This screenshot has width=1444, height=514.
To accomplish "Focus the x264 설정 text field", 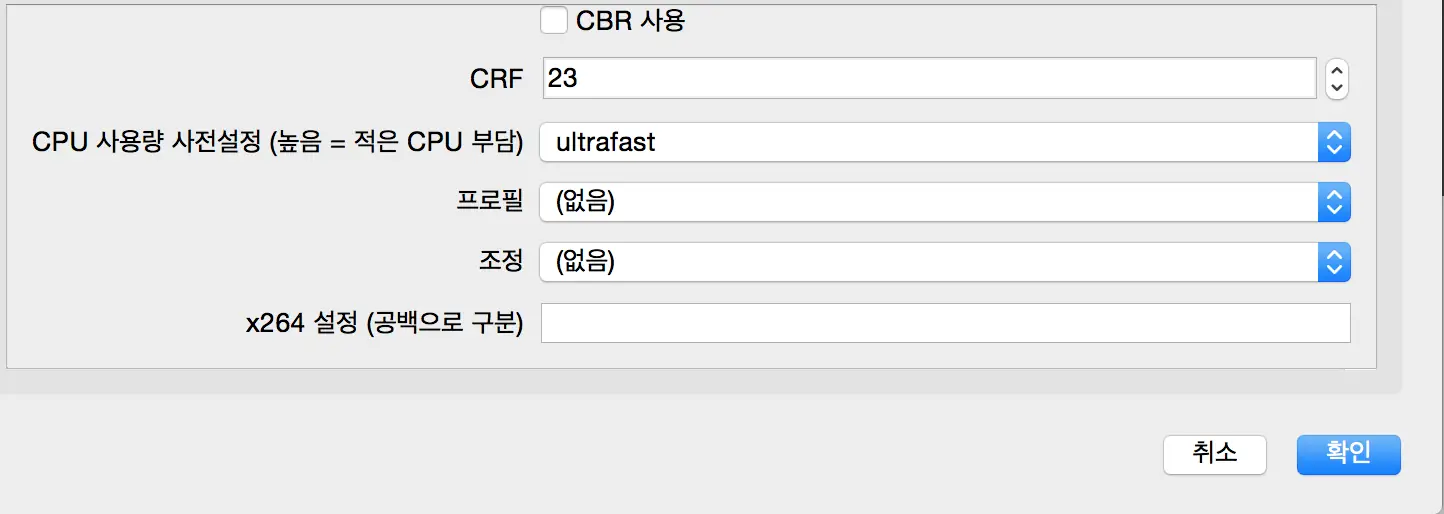I will coord(946,323).
